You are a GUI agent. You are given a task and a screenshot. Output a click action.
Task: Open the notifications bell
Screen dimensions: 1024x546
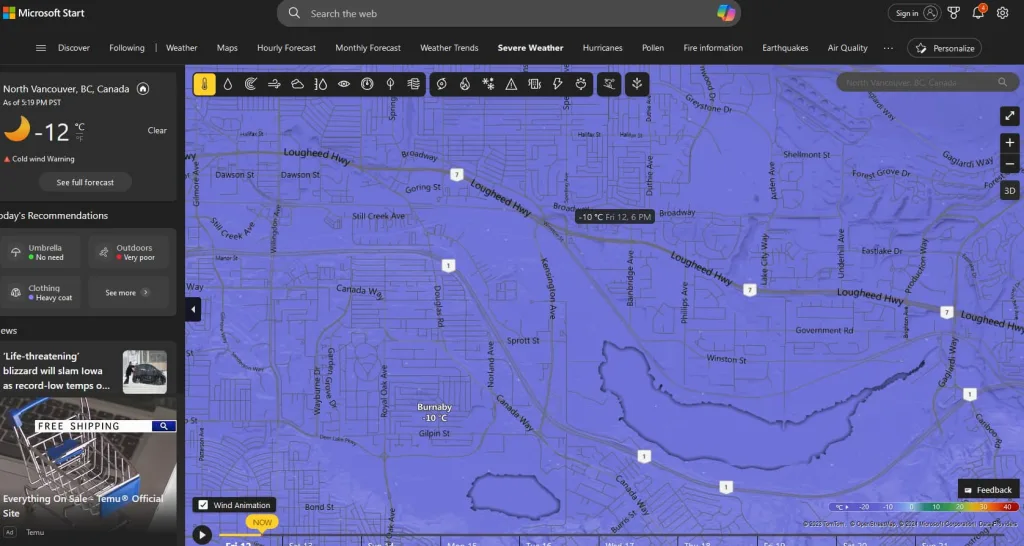(x=978, y=13)
